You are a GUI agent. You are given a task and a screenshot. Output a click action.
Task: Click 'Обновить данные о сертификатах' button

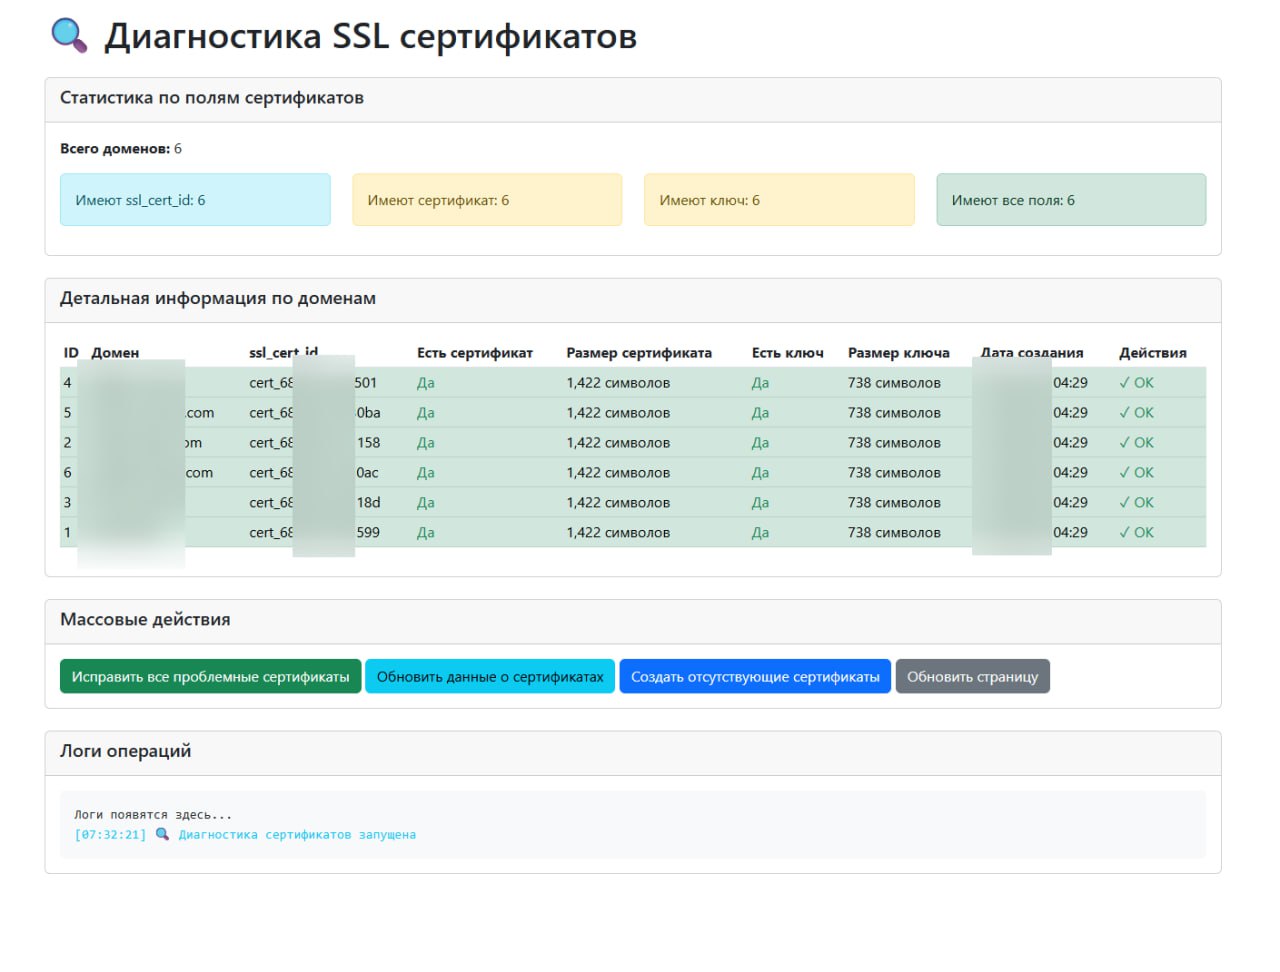click(x=490, y=677)
